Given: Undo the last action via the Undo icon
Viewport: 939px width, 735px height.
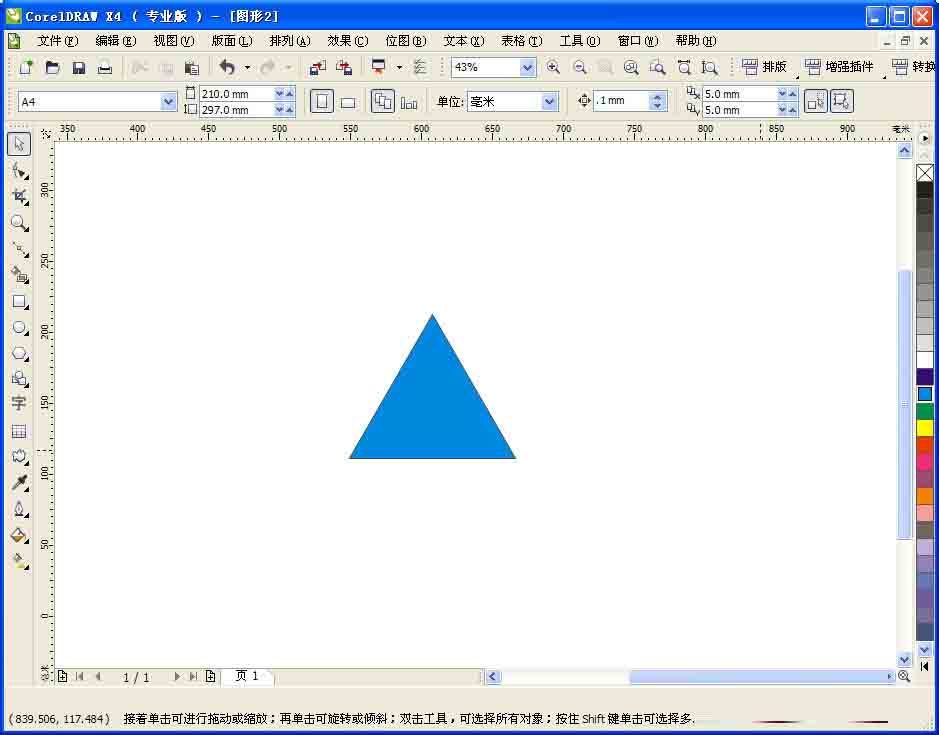Looking at the screenshot, I should coord(228,68).
